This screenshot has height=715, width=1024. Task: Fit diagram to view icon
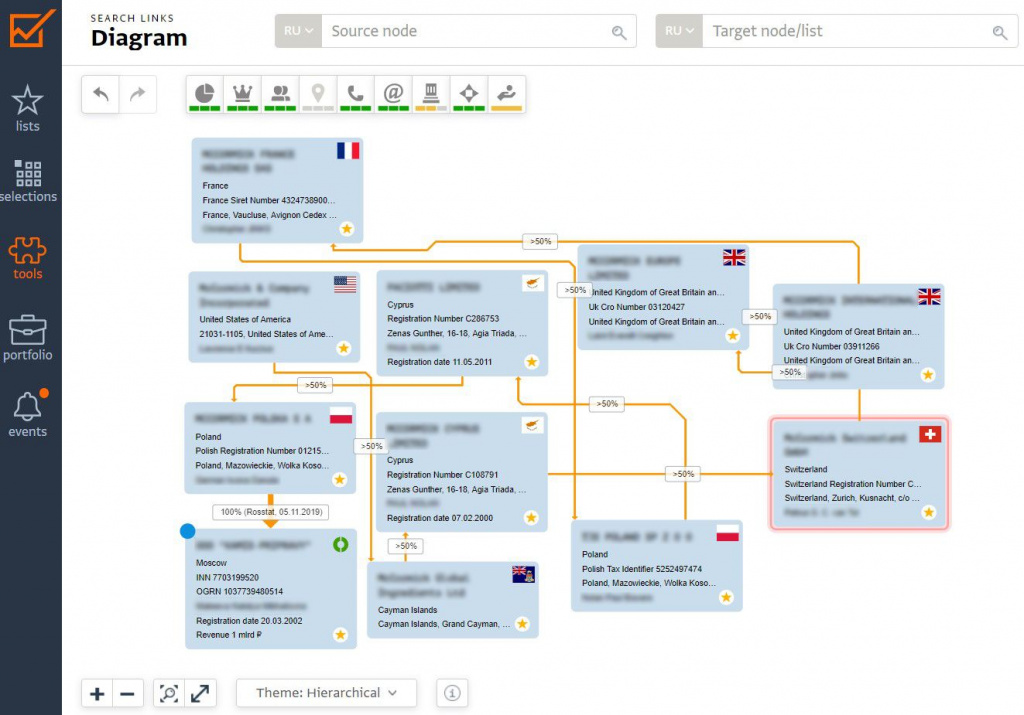pos(169,693)
